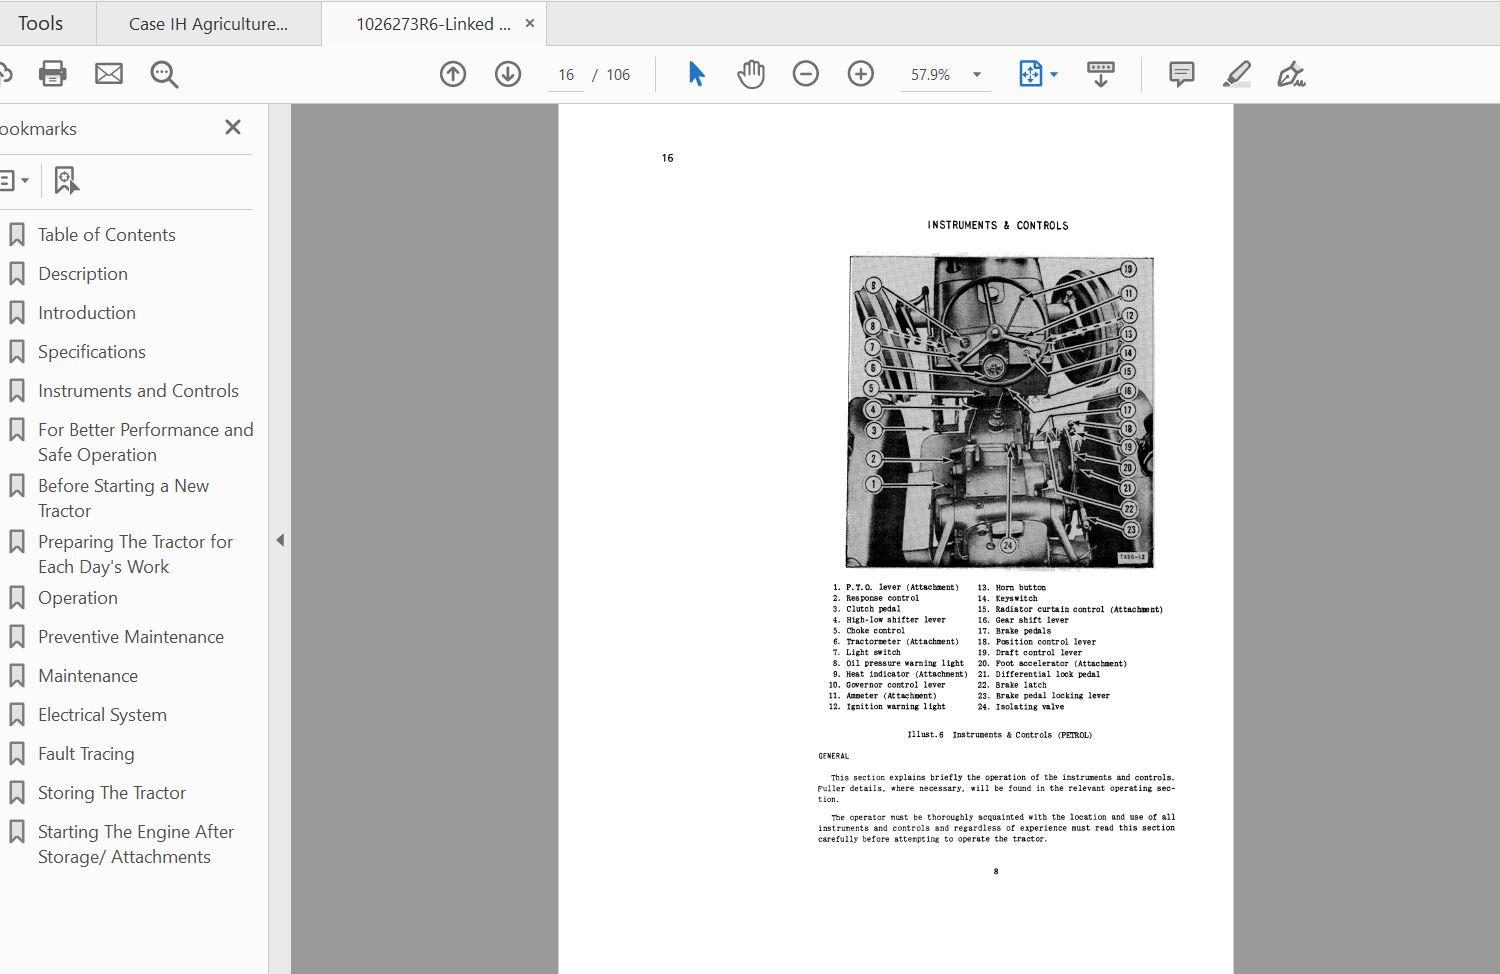Click the Print document icon
Image resolution: width=1500 pixels, height=974 pixels.
(x=52, y=73)
